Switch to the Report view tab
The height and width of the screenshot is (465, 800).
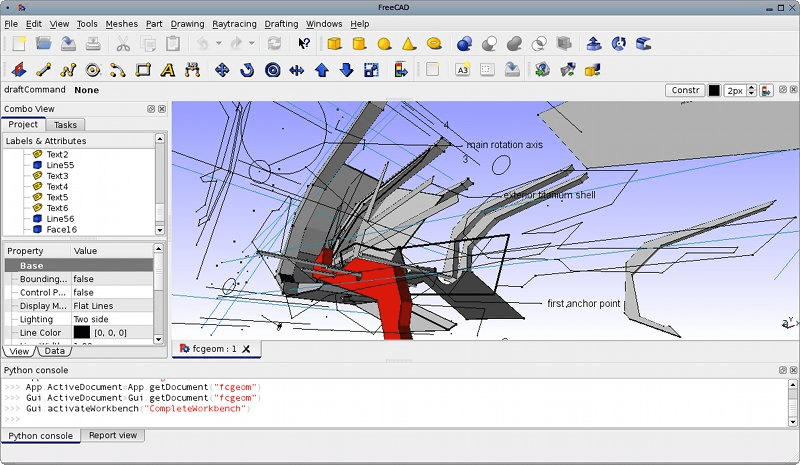(113, 436)
